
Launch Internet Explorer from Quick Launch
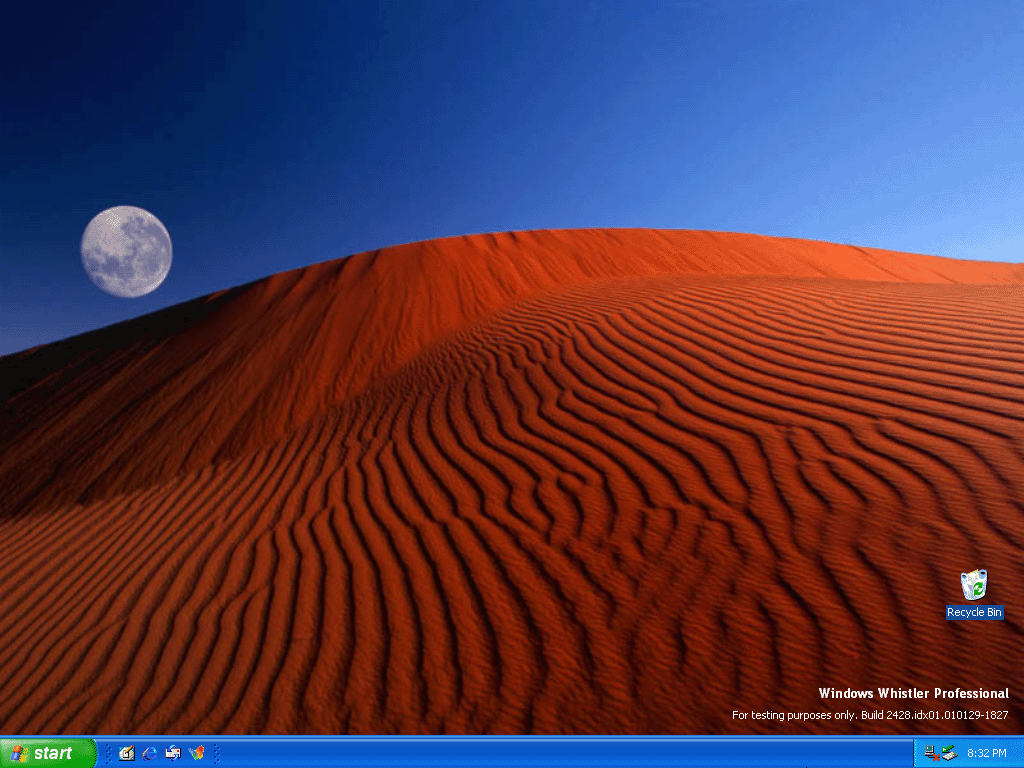(150, 753)
